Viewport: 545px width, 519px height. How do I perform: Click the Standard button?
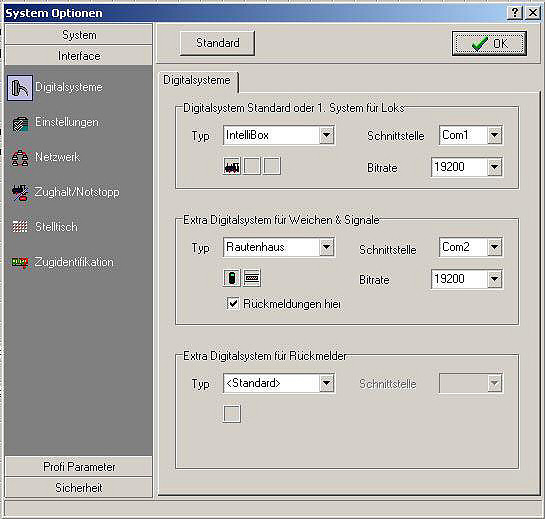coord(218,43)
